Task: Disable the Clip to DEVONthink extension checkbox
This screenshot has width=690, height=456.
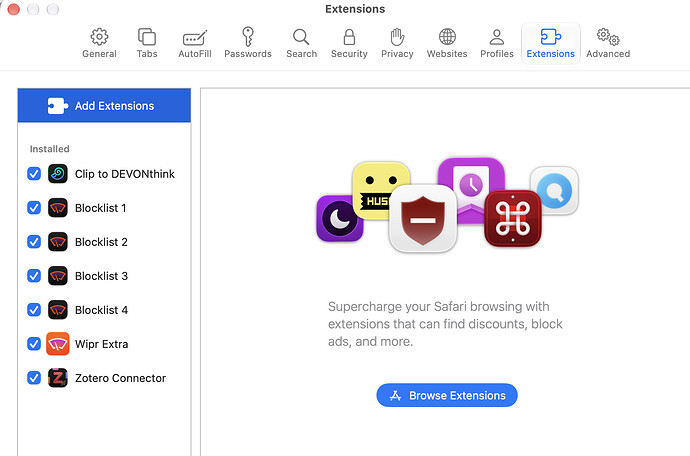Action: click(x=34, y=173)
